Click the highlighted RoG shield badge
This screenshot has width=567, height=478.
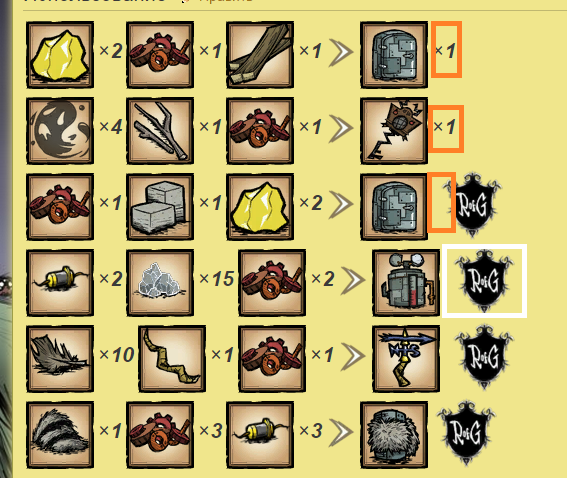pyautogui.click(x=484, y=281)
